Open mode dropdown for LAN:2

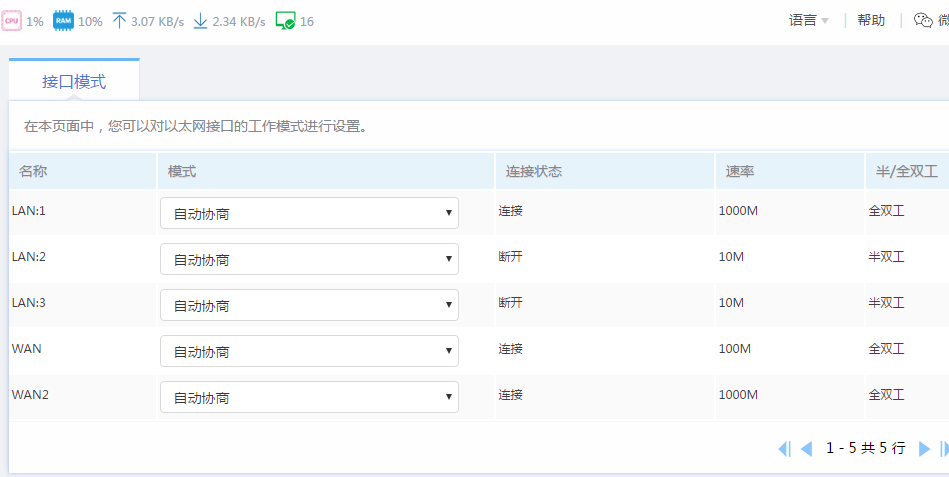[x=309, y=259]
